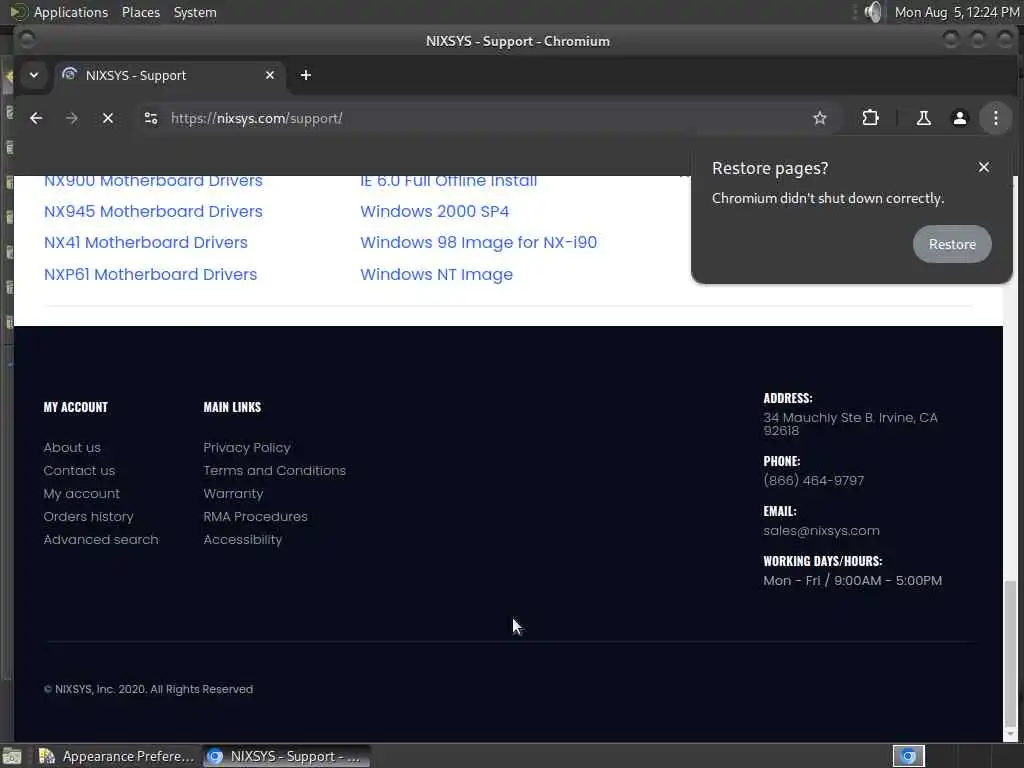Close the NIXSYS - Support tab
This screenshot has width=1024, height=768.
(270, 75)
